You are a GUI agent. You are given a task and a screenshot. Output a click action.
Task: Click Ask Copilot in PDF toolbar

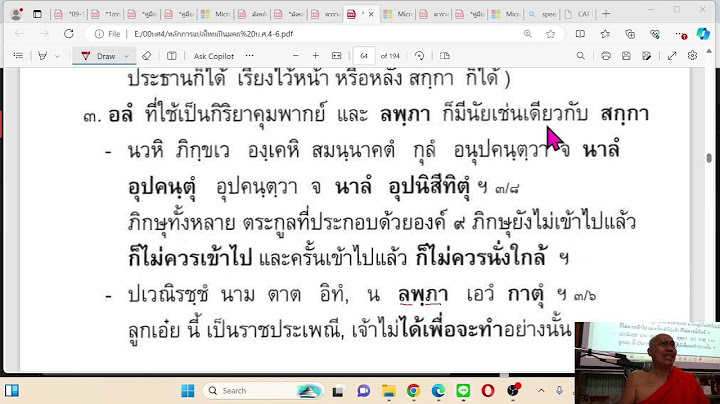point(214,56)
